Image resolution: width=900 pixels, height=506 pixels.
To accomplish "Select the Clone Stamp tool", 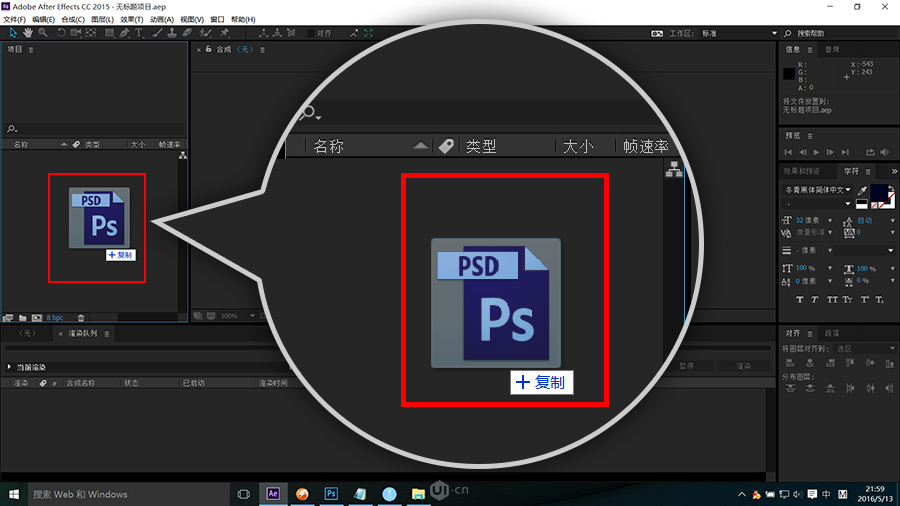I will pos(172,33).
